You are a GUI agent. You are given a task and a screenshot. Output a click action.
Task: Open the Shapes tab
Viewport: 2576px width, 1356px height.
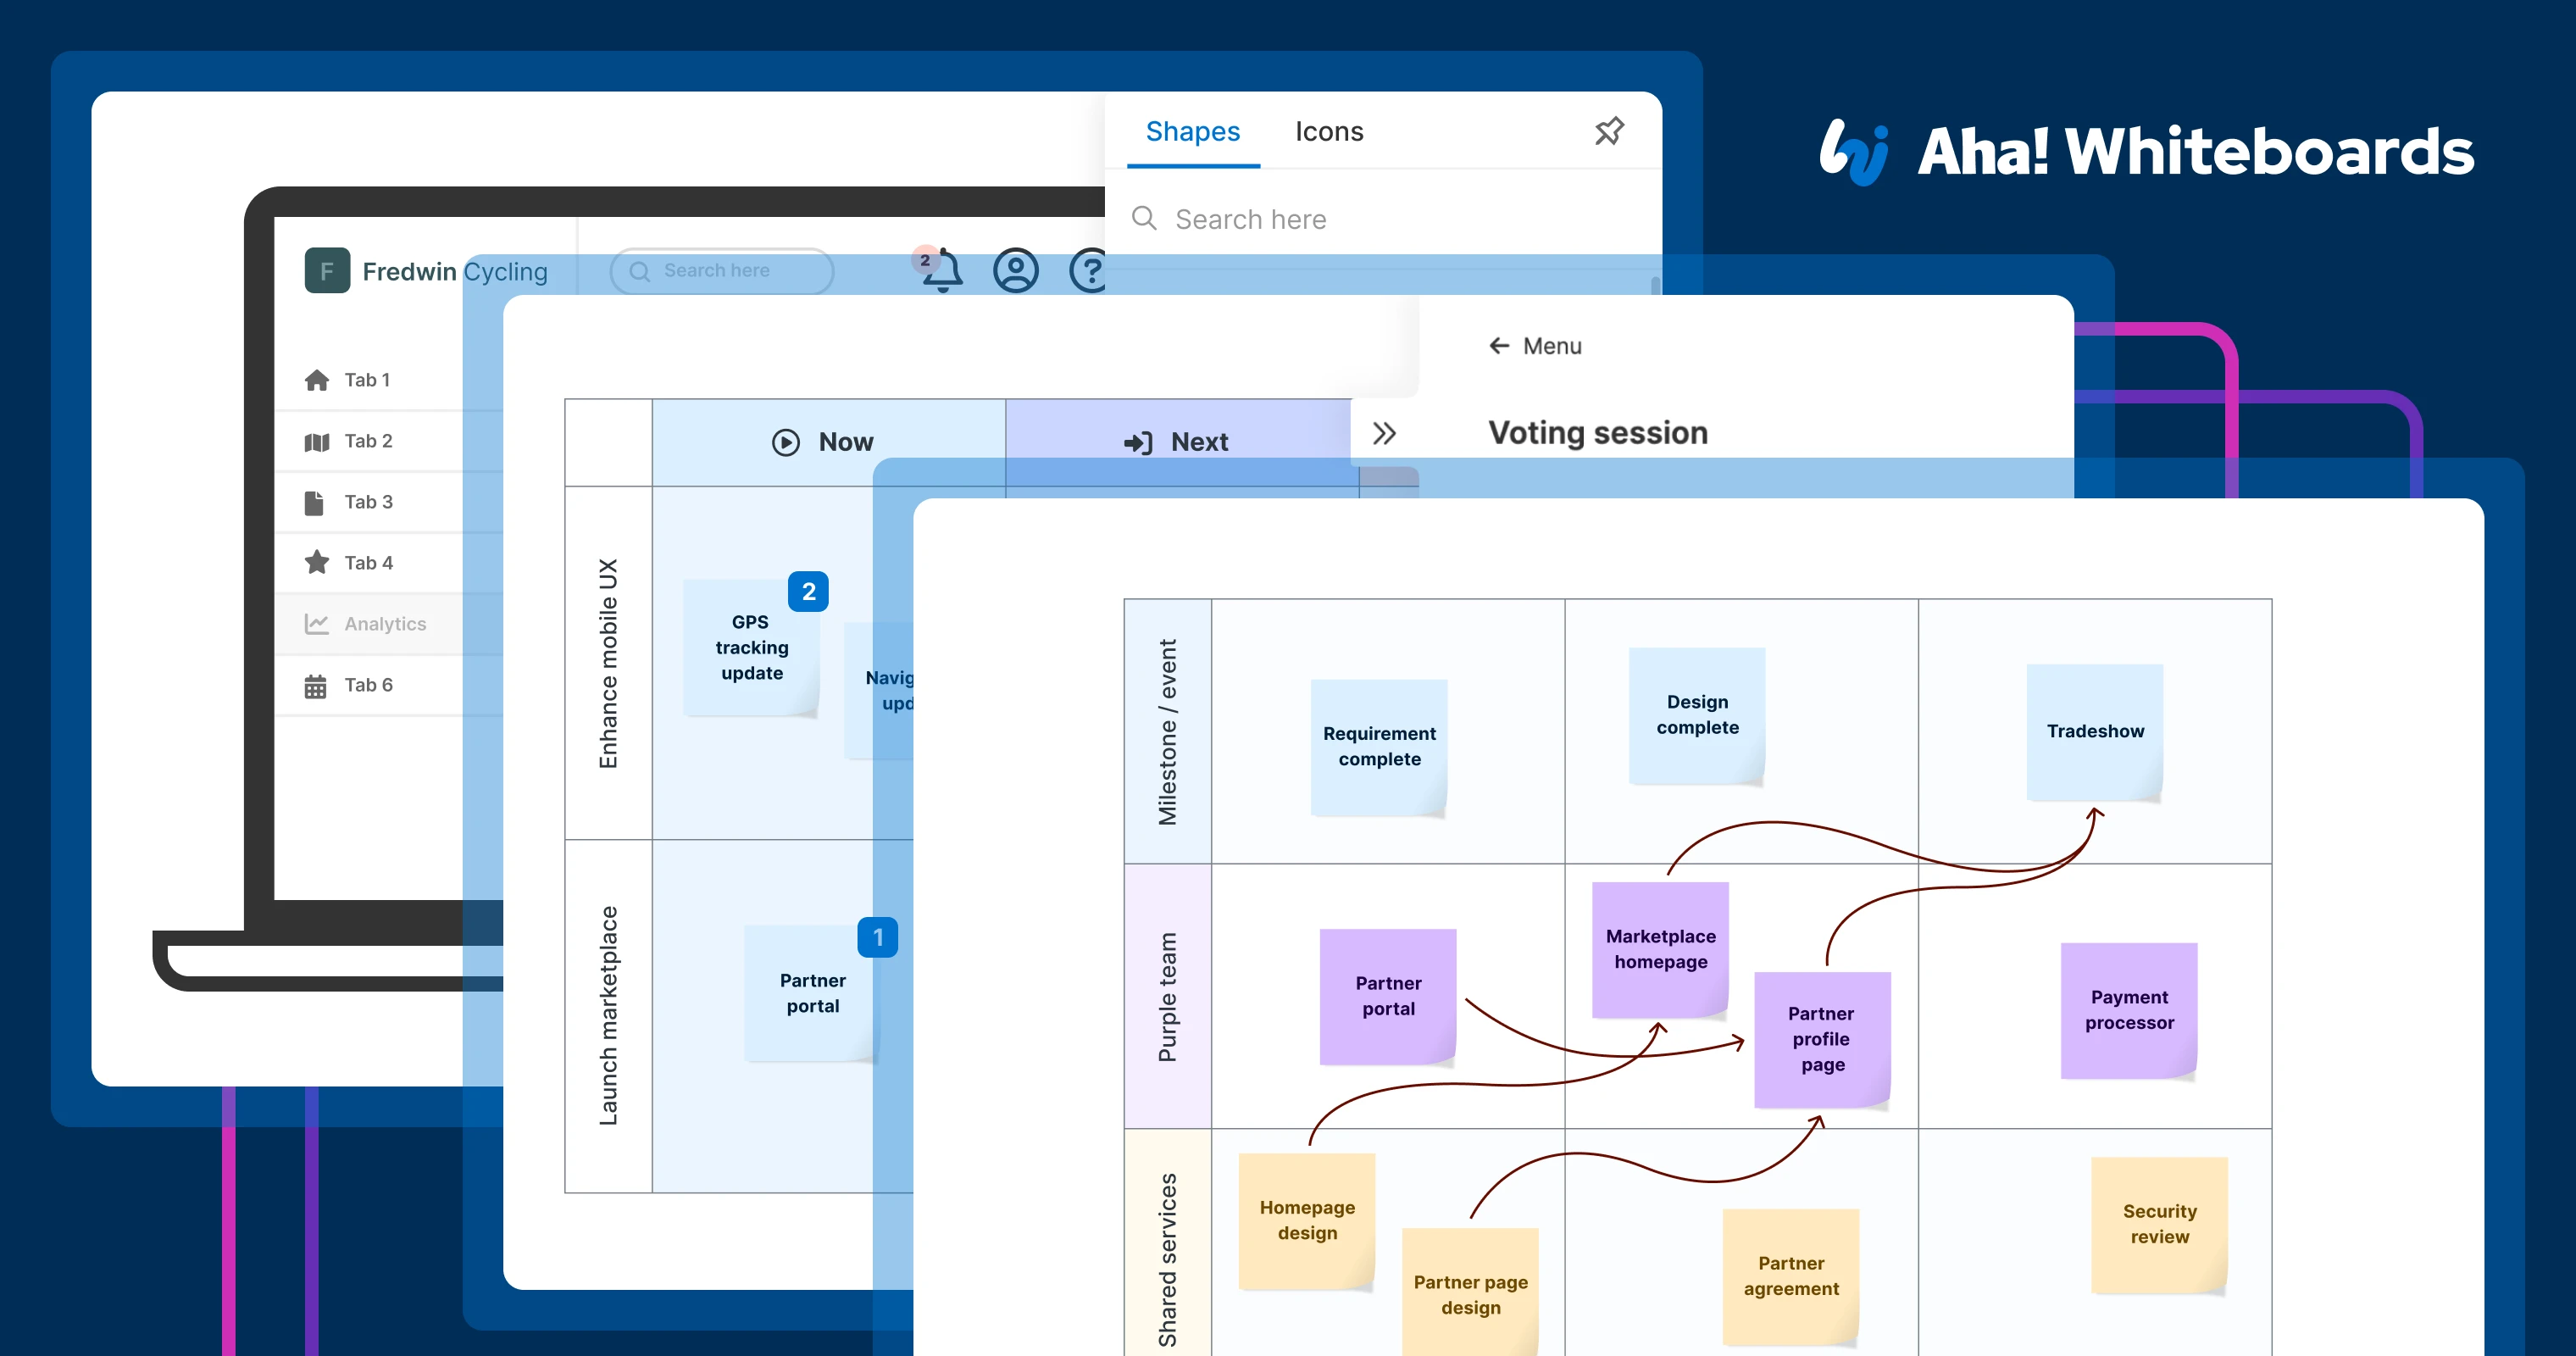point(1193,131)
